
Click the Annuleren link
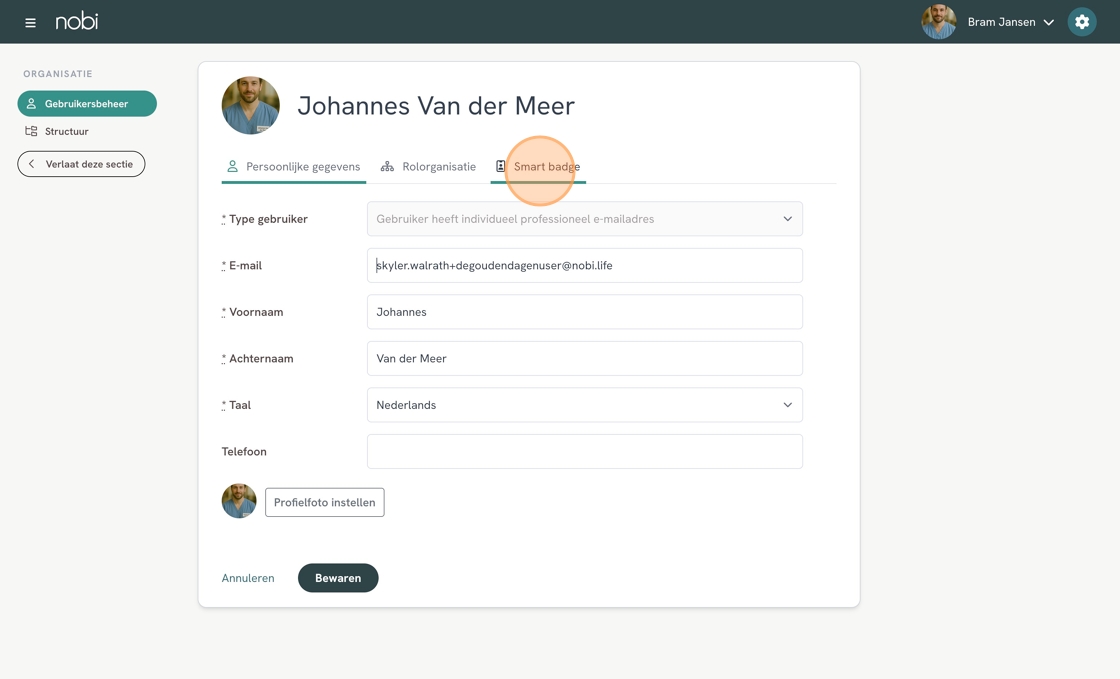248,578
